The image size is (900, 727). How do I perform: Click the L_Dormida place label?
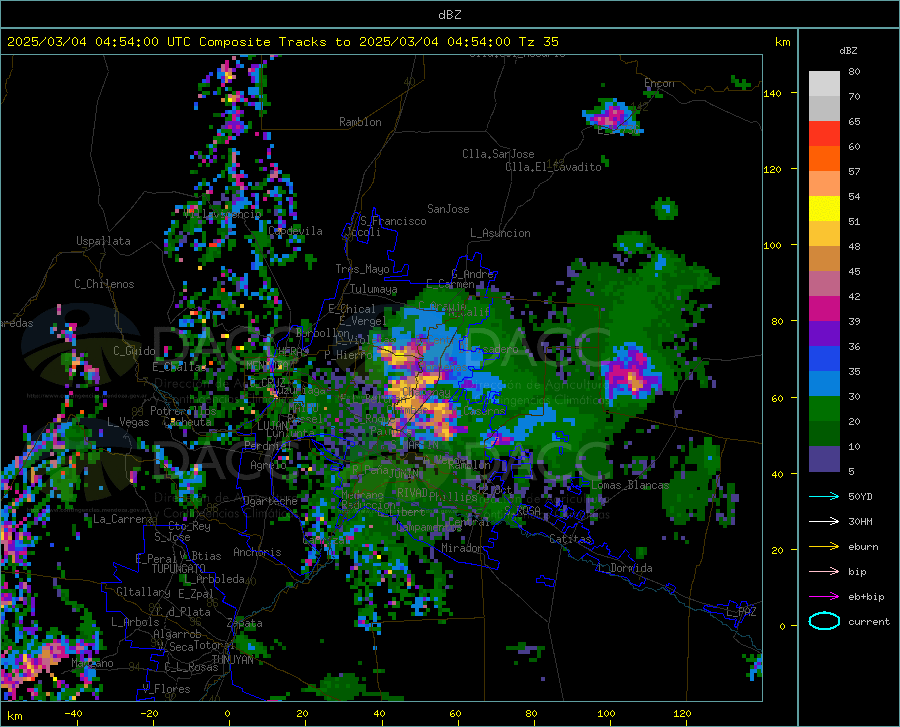tap(625, 568)
